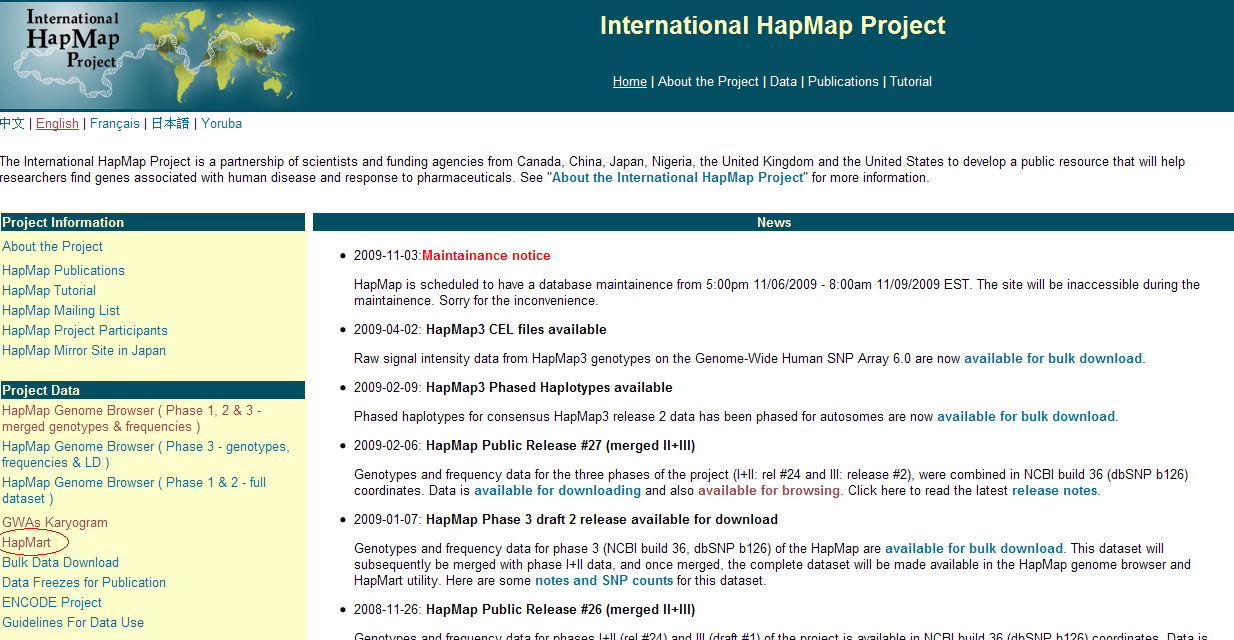
Task: Open Tutorial in the top navigation bar
Action: 911,82
